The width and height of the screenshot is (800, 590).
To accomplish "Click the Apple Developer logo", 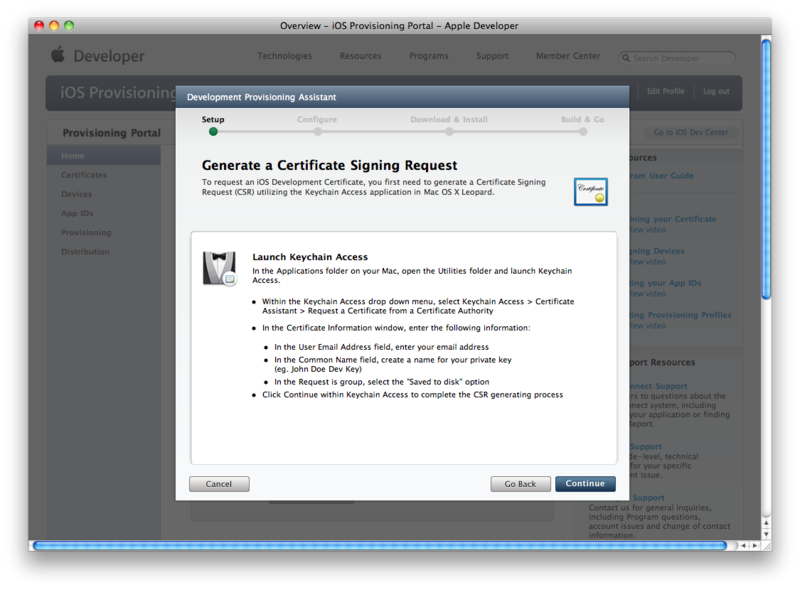I will coord(98,56).
